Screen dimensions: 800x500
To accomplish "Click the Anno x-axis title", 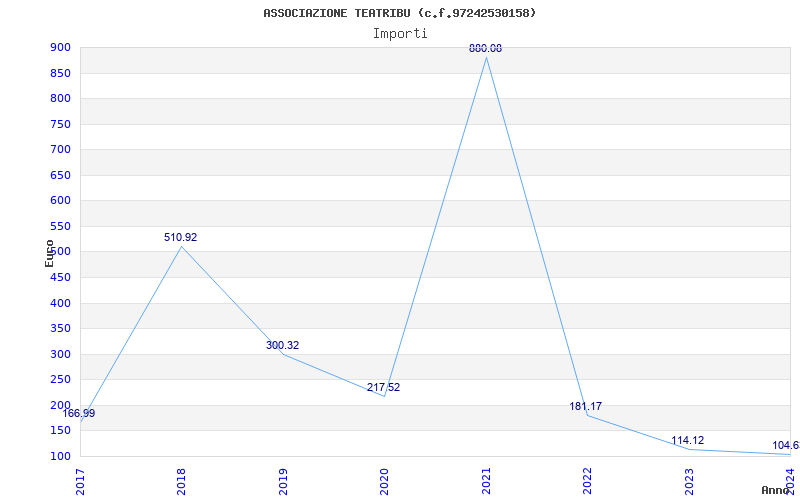I will pyautogui.click(x=776, y=490).
